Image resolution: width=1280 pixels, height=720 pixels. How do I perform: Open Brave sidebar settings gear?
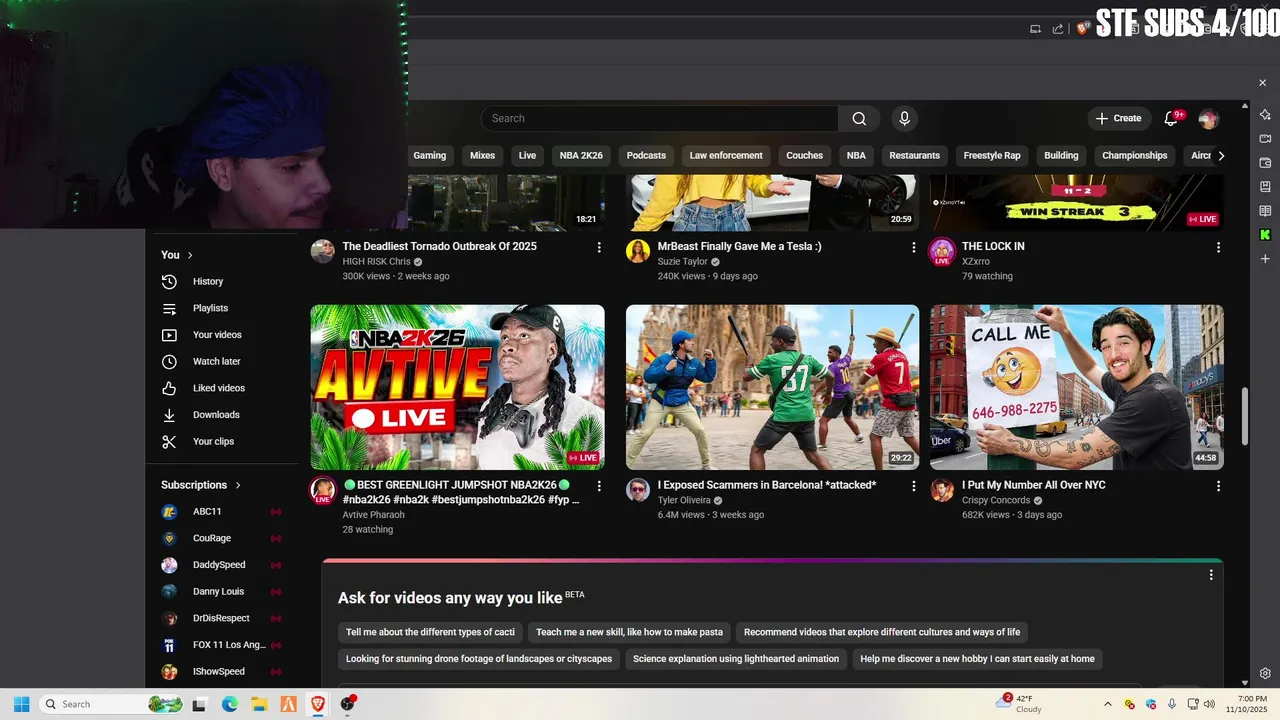click(1265, 673)
